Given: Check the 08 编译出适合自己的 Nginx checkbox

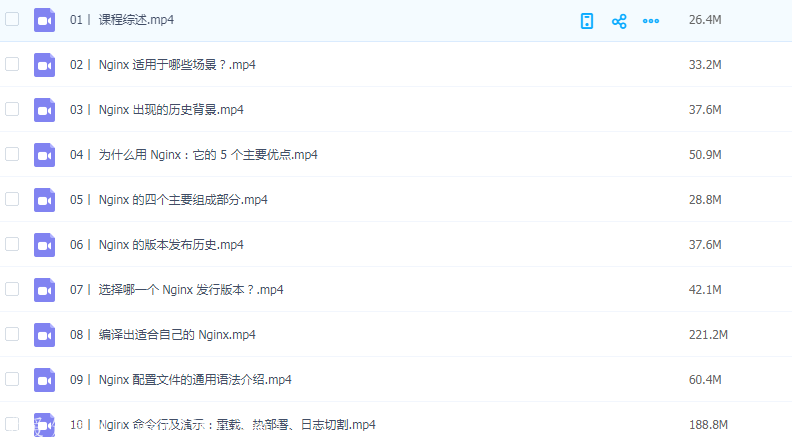Looking at the screenshot, I should click(12, 334).
